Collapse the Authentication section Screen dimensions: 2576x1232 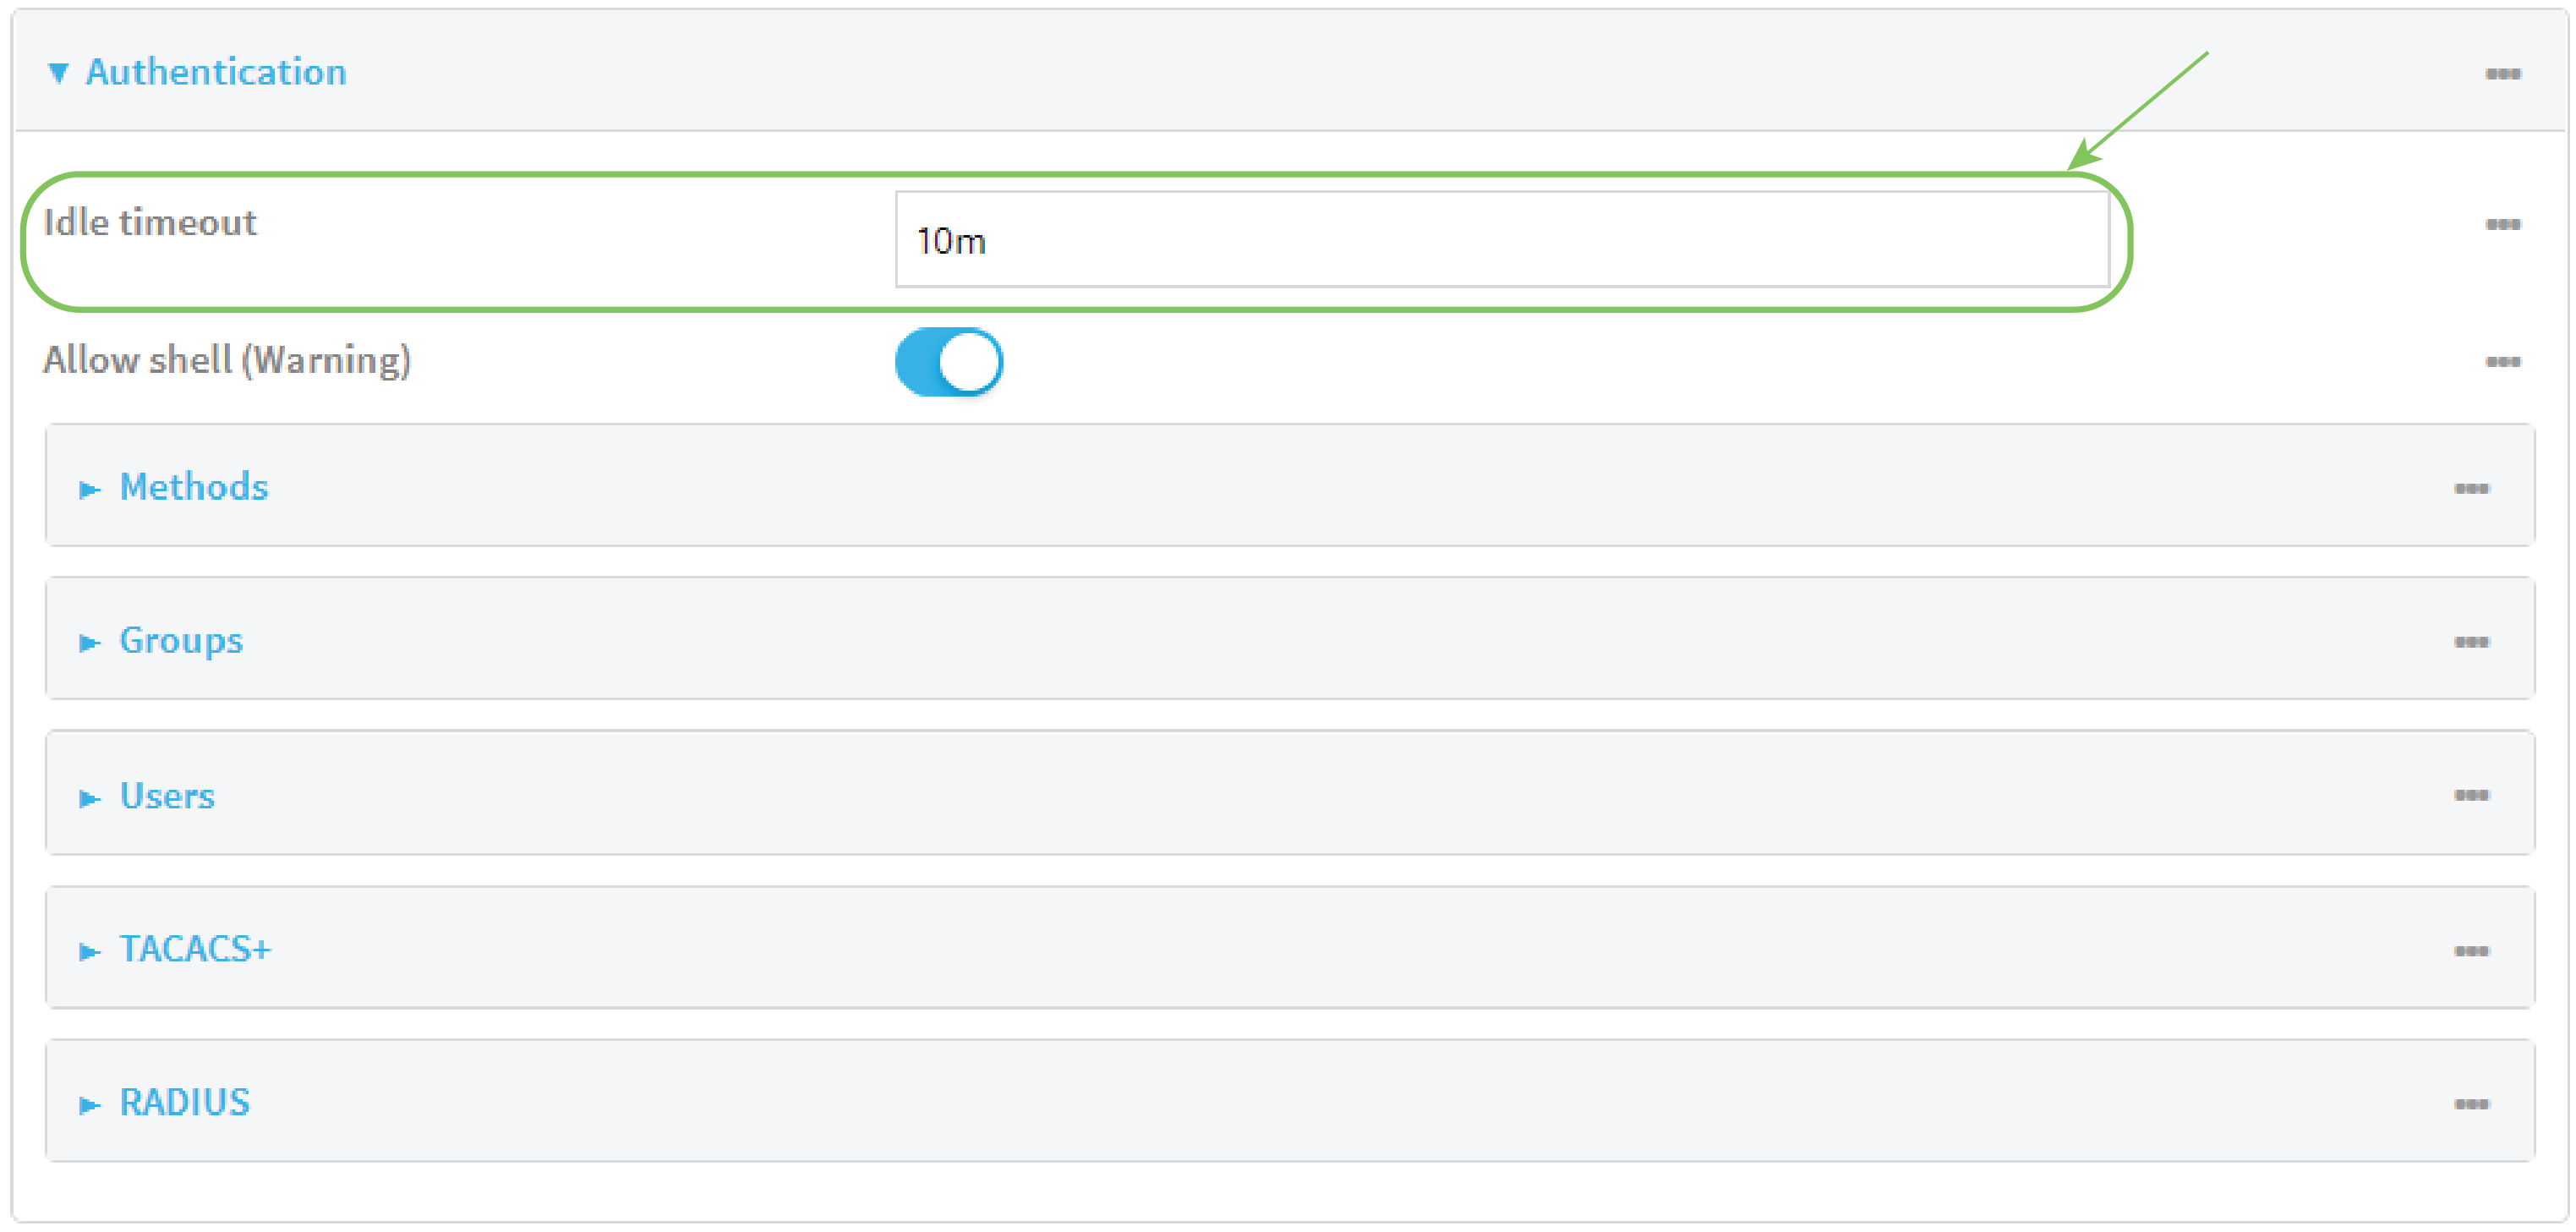coord(60,71)
